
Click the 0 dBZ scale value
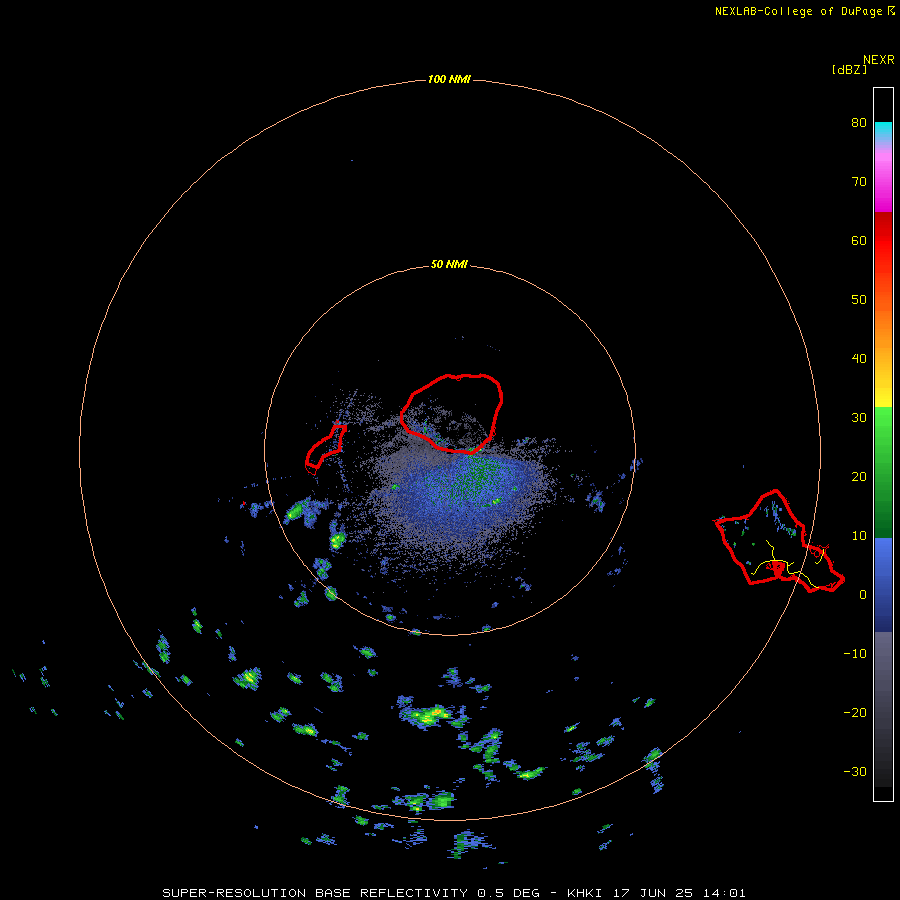tap(863, 595)
